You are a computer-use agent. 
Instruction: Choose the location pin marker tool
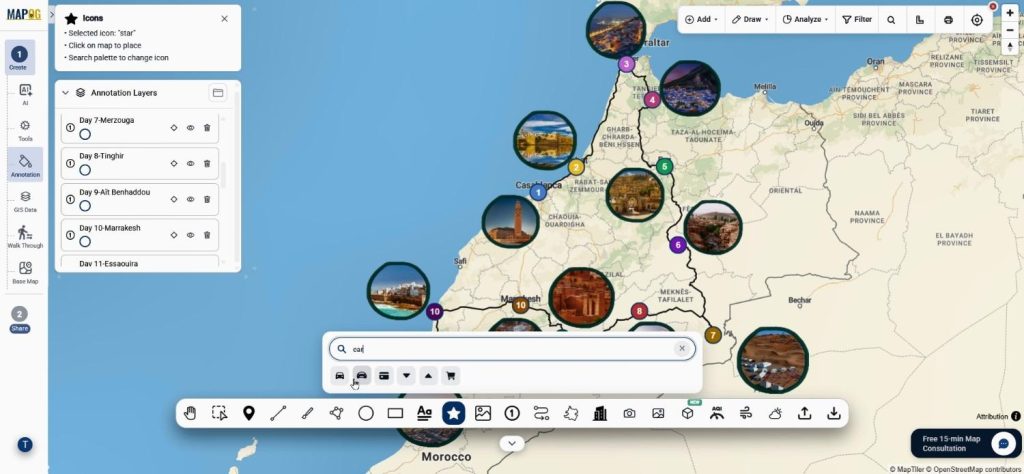249,413
